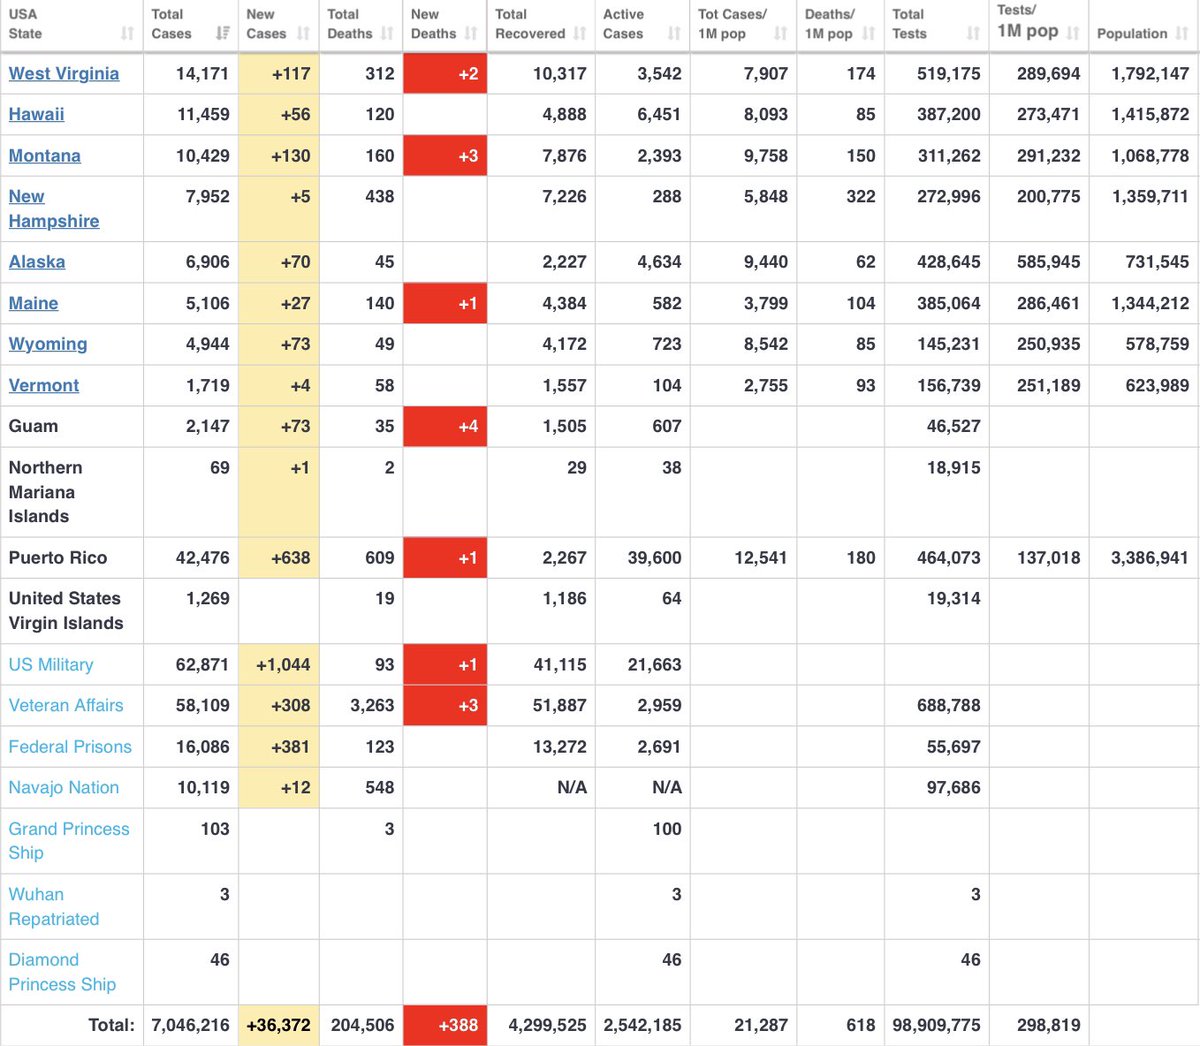This screenshot has width=1200, height=1046.
Task: Click Wyoming population 578,759
Action: point(1157,343)
